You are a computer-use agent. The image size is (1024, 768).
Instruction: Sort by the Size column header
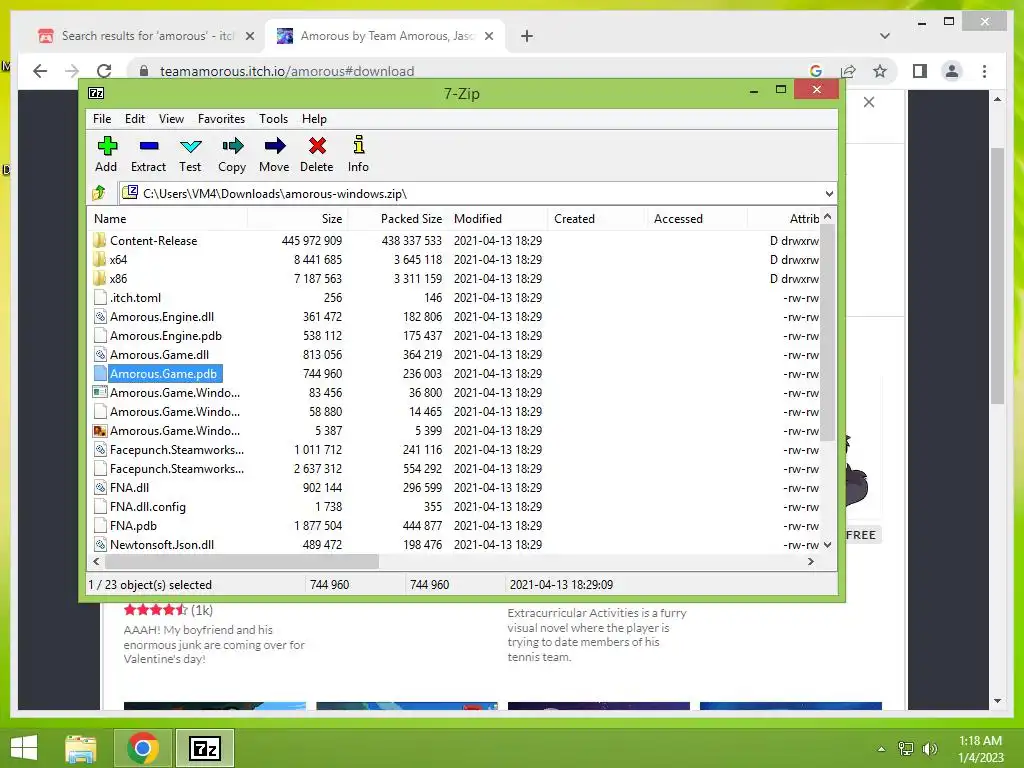[298, 219]
